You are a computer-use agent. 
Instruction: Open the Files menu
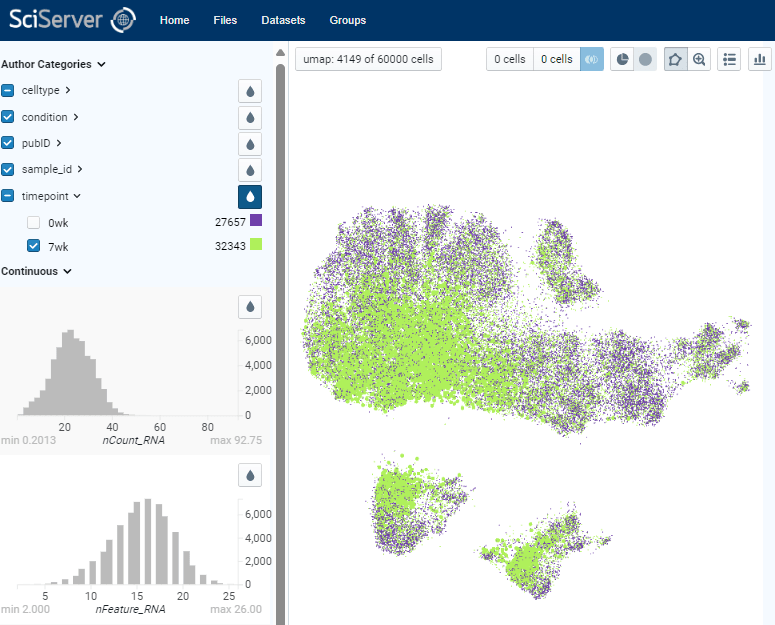[225, 20]
